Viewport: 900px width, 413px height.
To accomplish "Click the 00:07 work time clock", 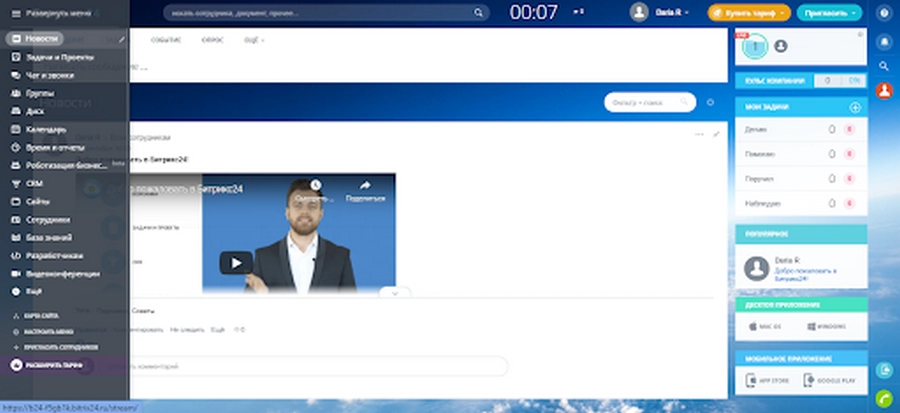I will coord(533,12).
